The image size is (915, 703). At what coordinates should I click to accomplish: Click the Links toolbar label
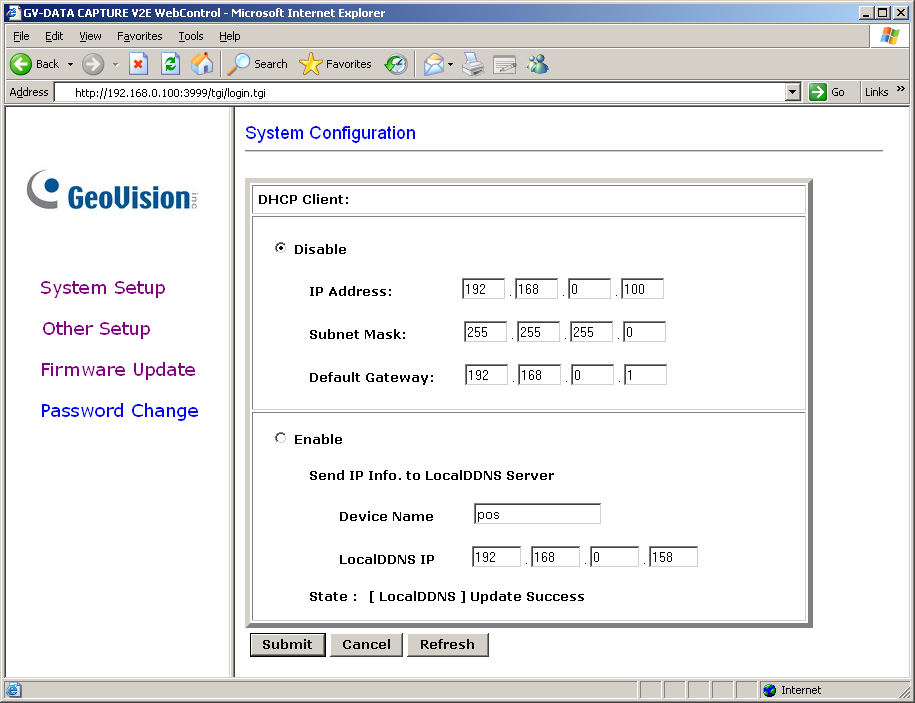click(x=876, y=92)
